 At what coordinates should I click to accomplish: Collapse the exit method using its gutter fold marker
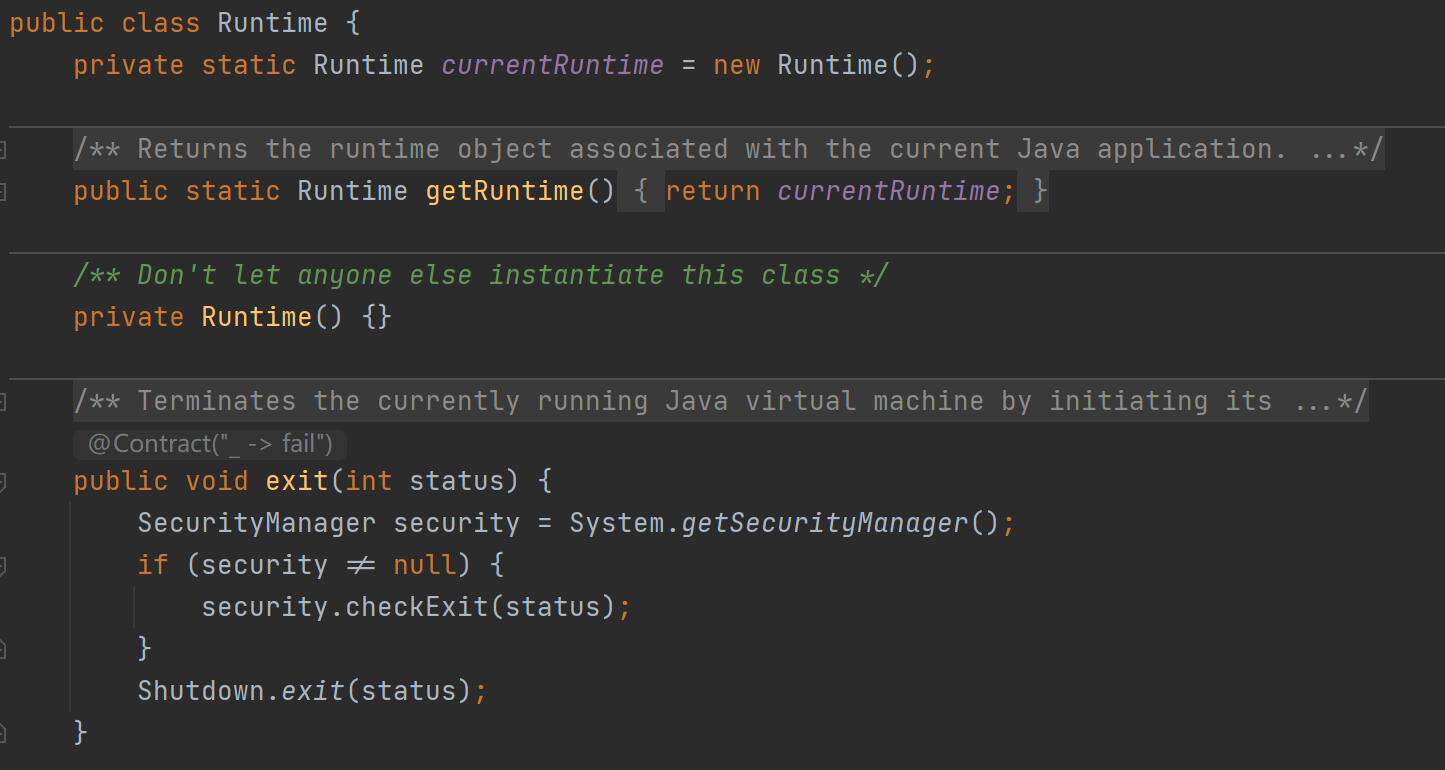click(x=3, y=482)
